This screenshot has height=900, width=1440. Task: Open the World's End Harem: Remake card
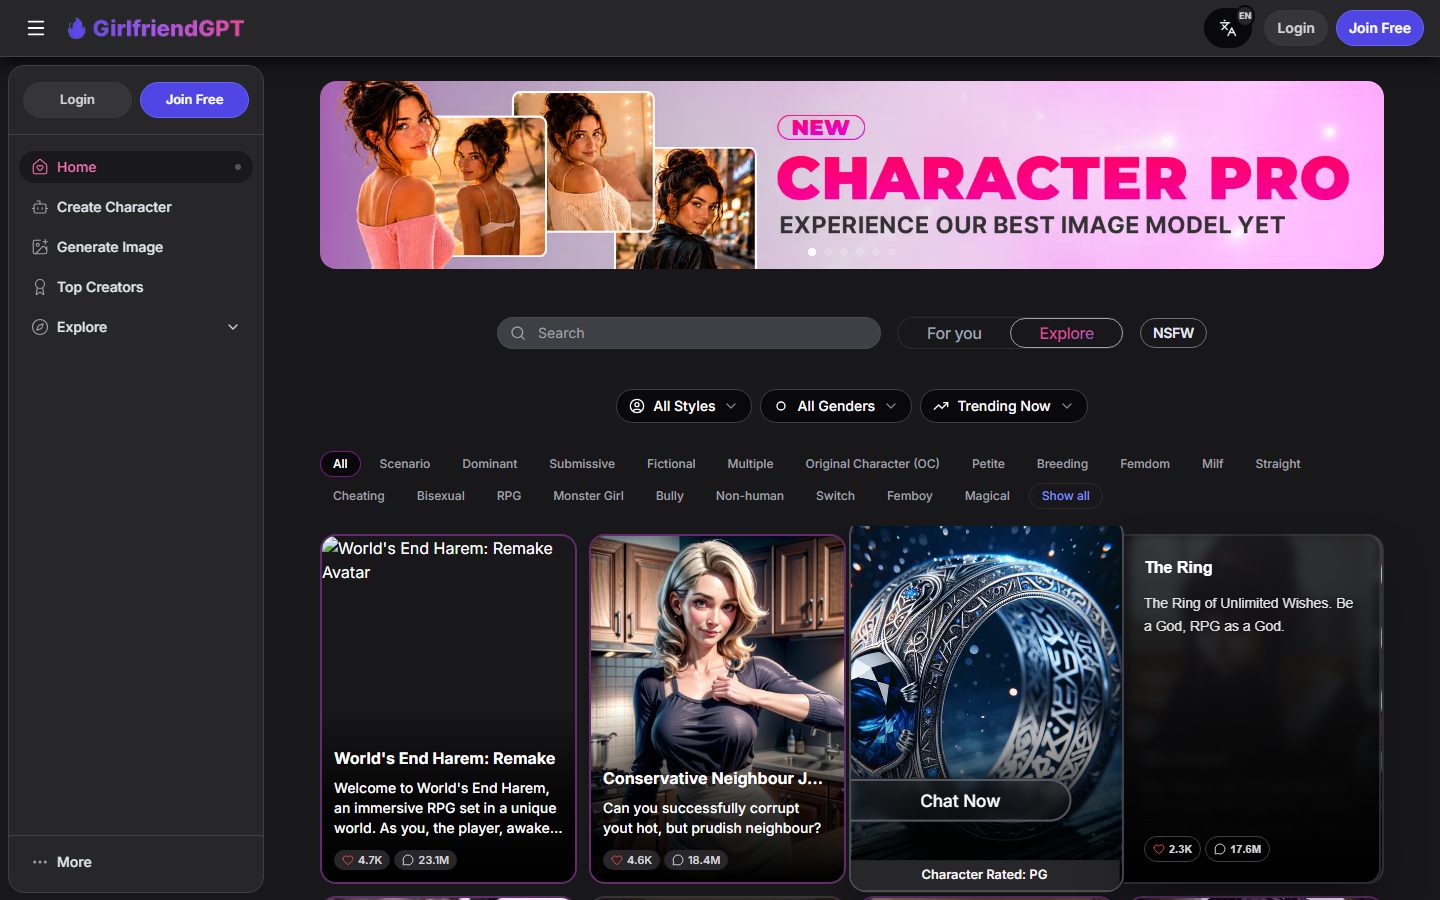click(448, 709)
